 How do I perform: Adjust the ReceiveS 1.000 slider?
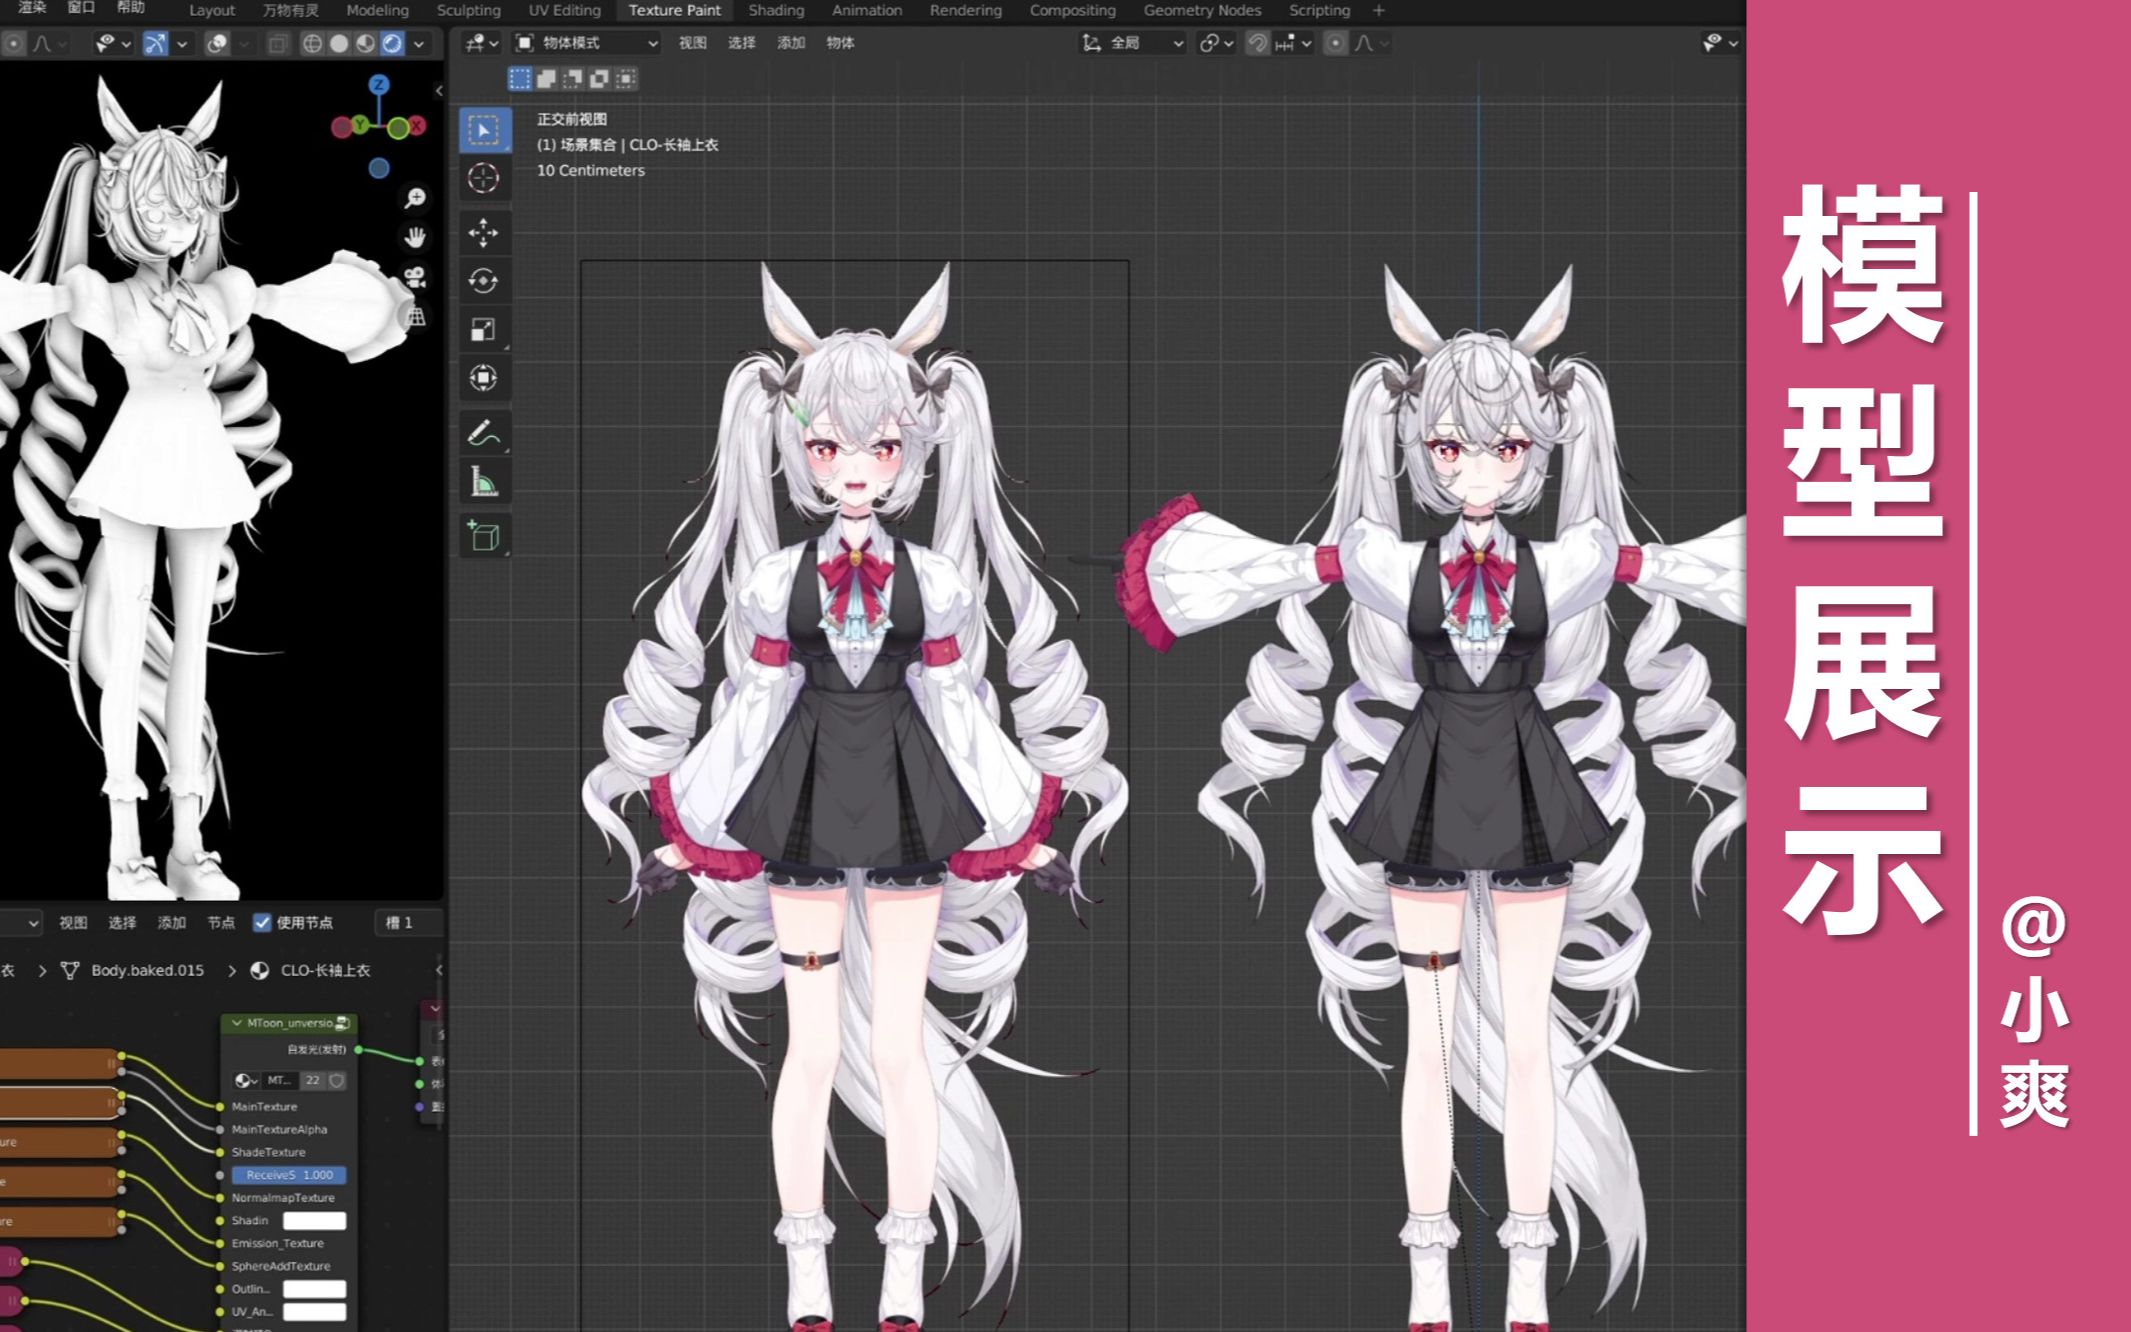pos(289,1175)
